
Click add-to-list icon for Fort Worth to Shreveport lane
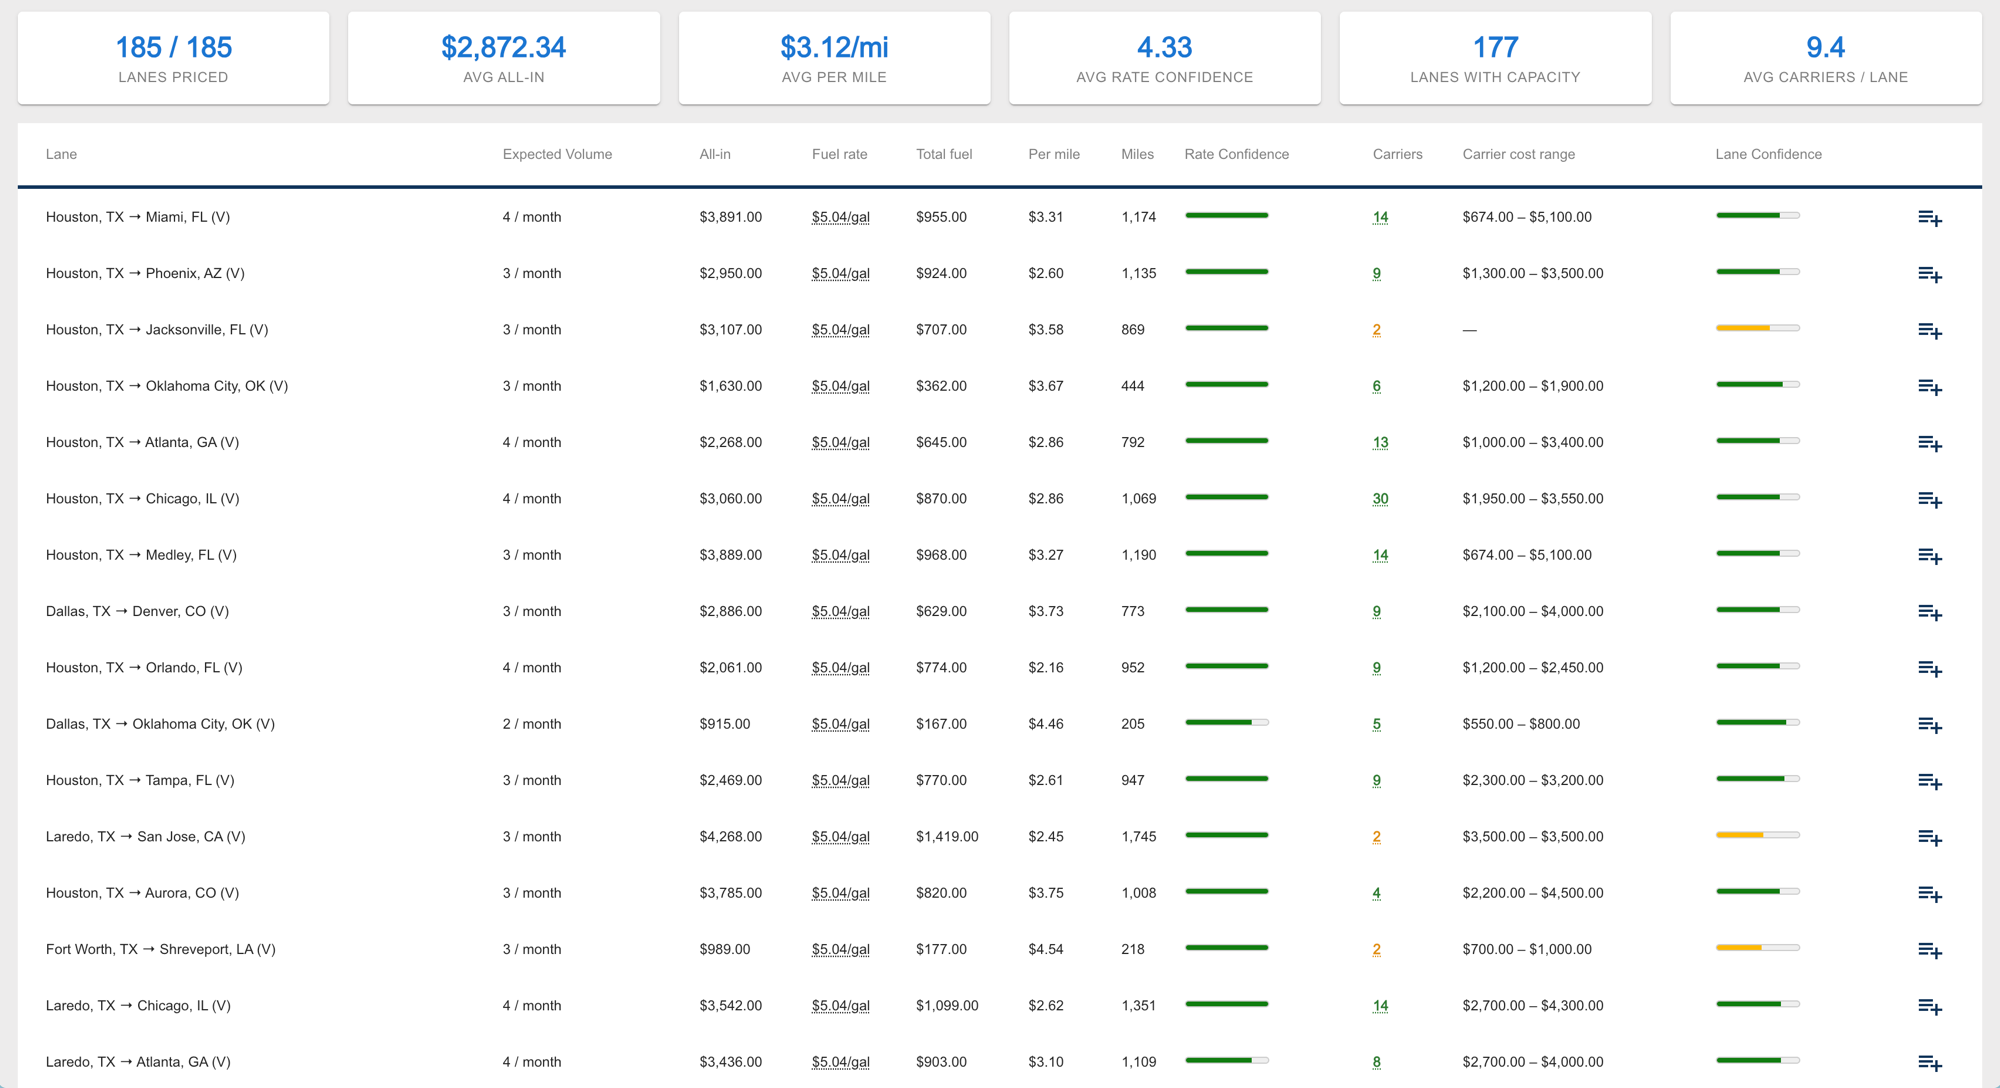pos(1930,950)
